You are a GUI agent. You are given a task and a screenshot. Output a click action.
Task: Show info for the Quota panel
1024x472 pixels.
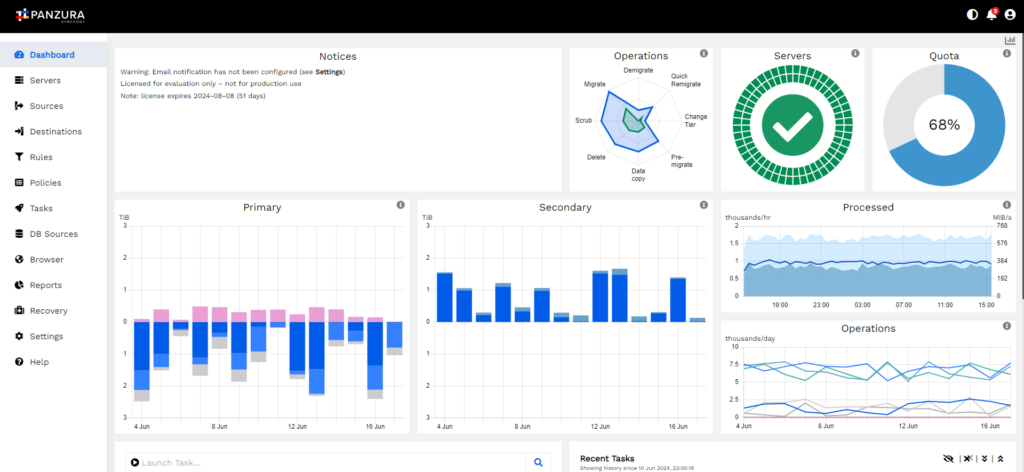(x=1006, y=54)
